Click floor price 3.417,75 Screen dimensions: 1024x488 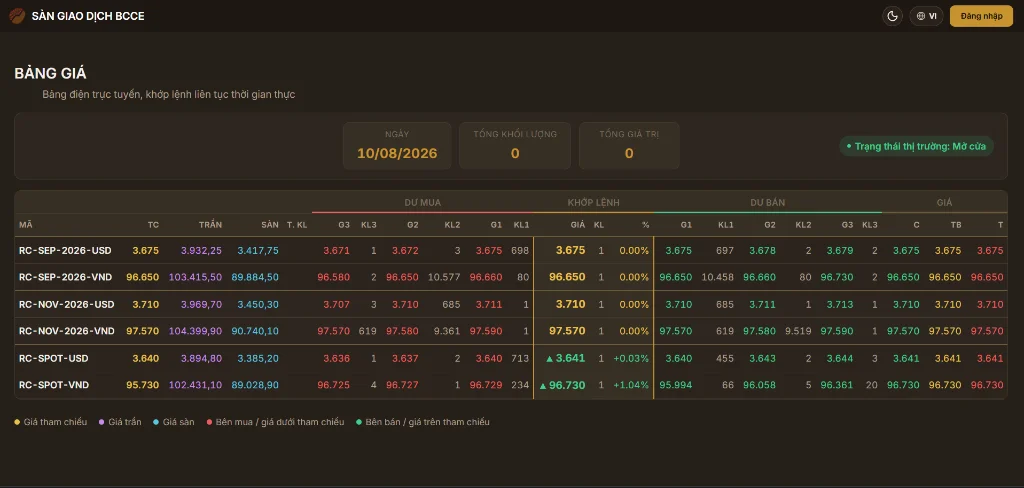point(258,250)
